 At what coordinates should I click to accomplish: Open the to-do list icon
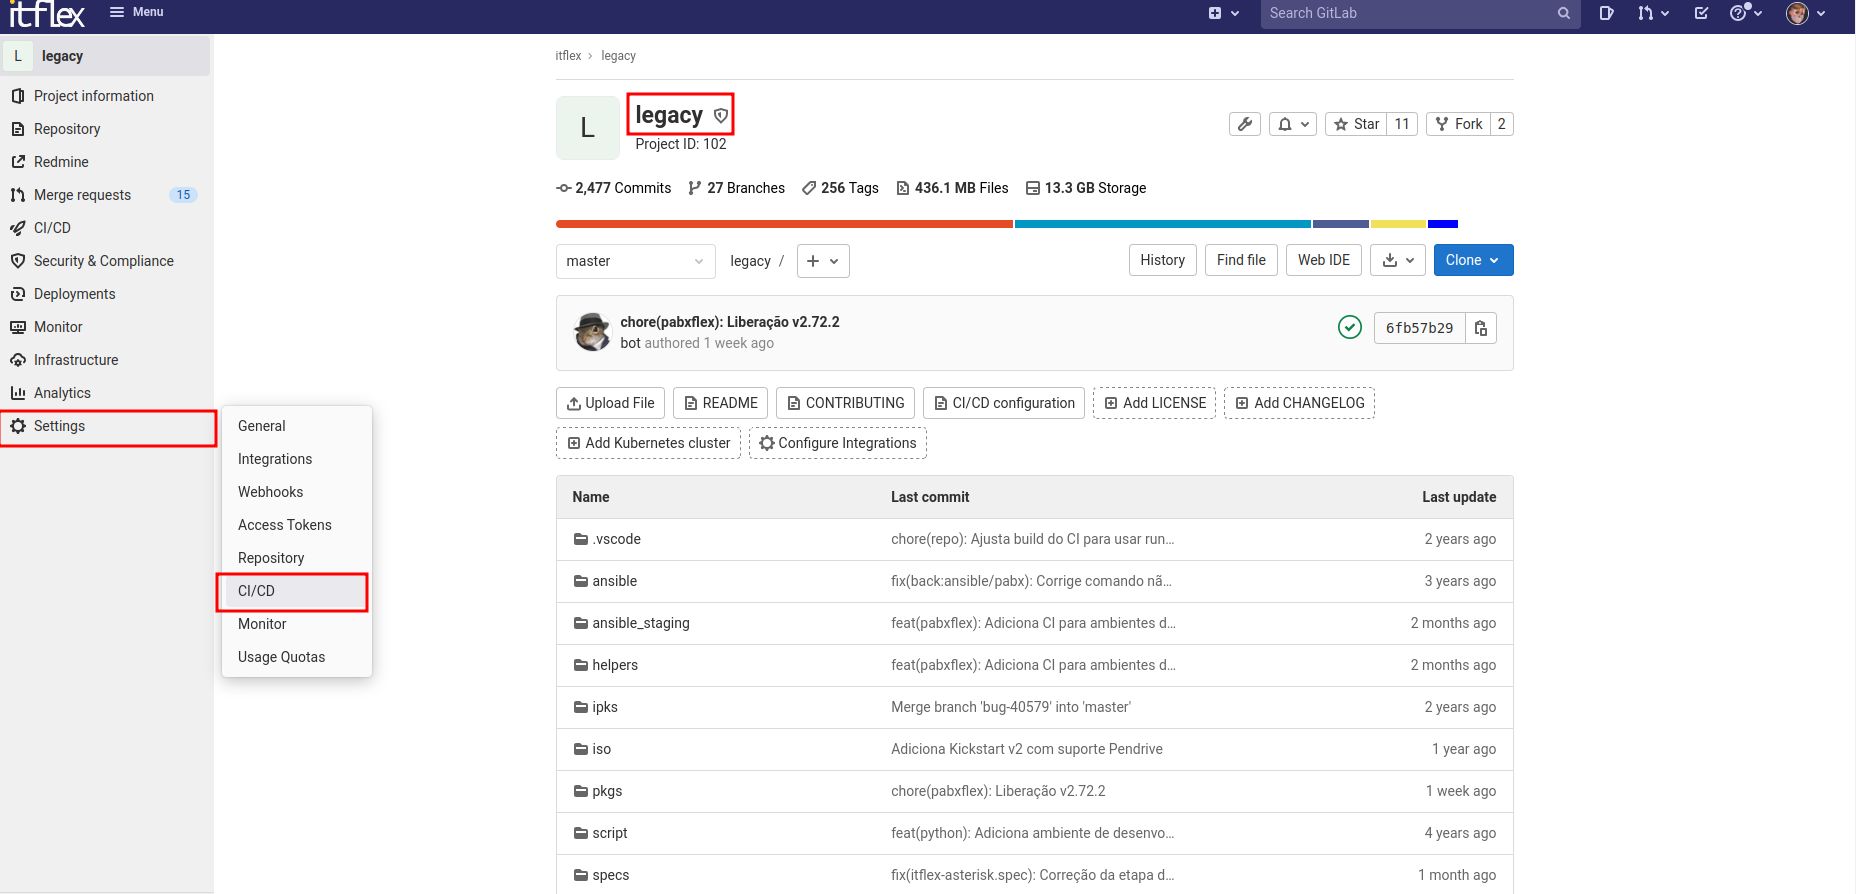tap(1701, 13)
